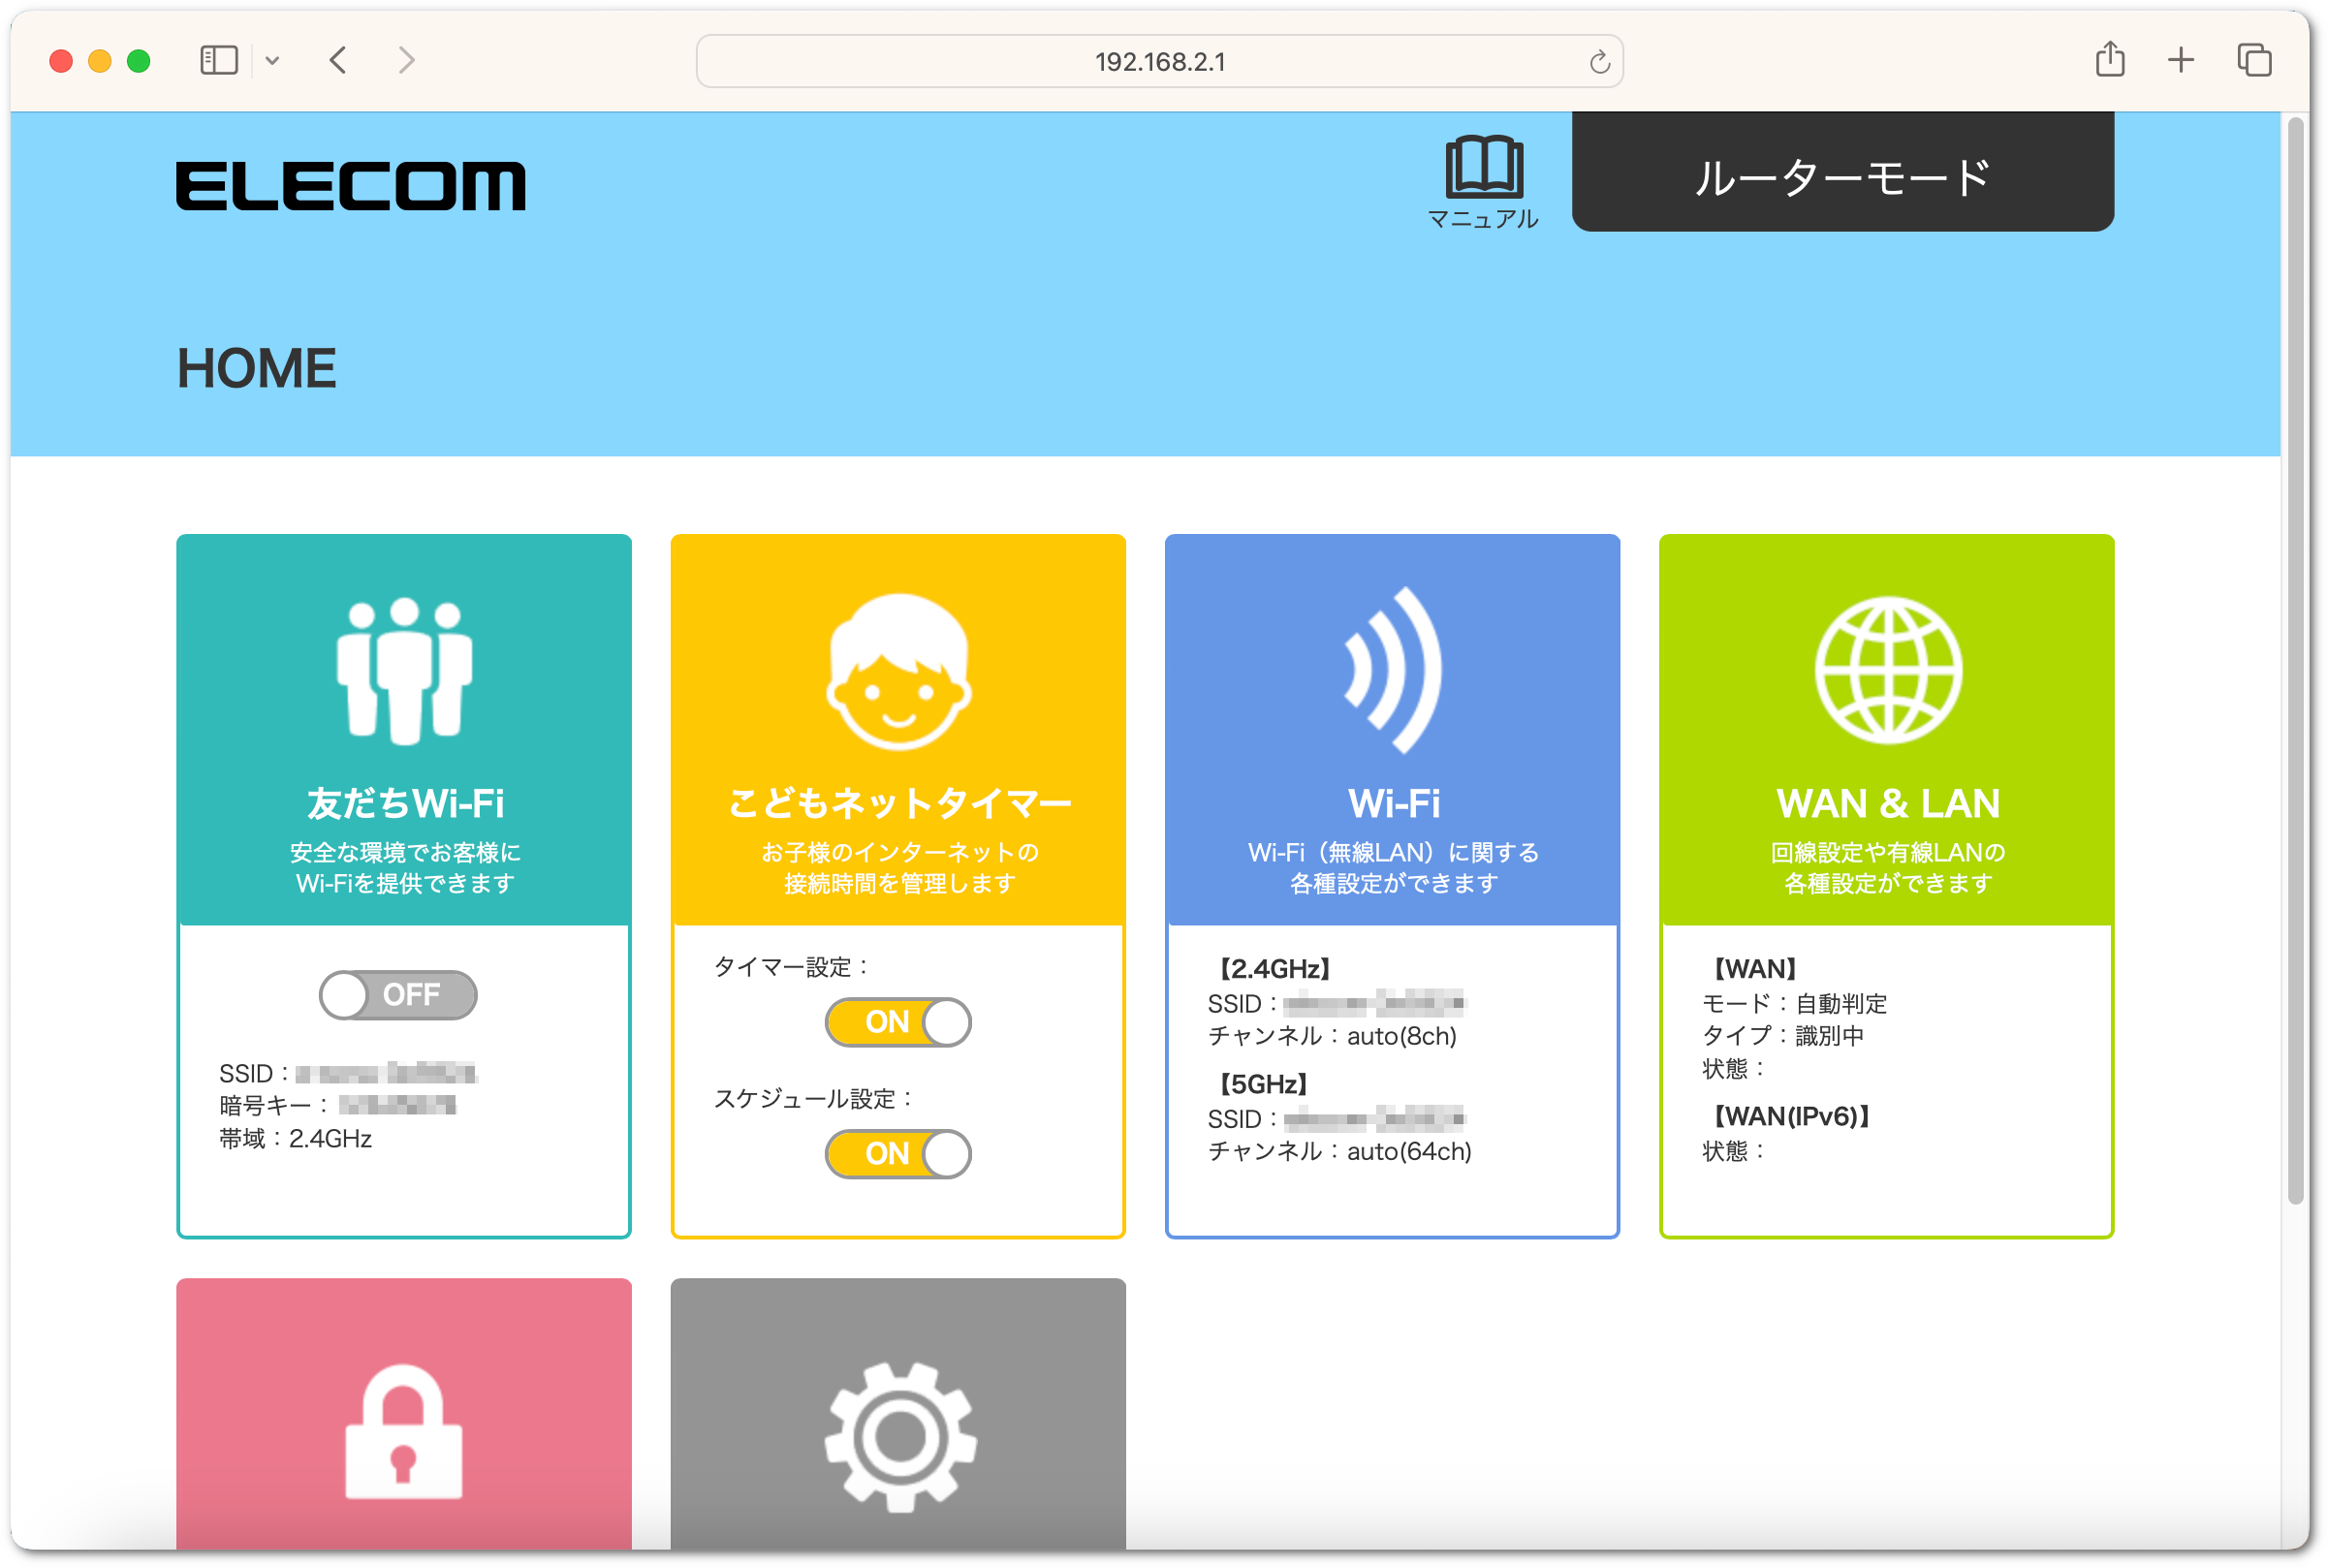Click the HOME page title
Image resolution: width=2328 pixels, height=1568 pixels.
click(x=256, y=368)
